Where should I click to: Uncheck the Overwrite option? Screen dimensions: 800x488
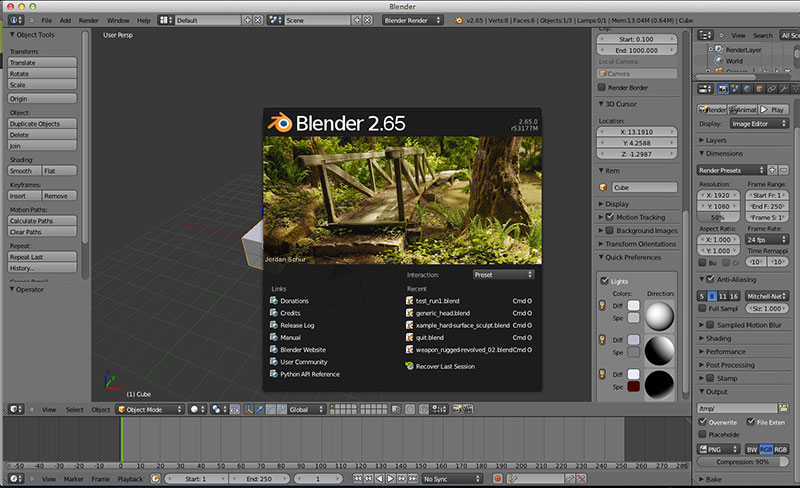click(703, 422)
